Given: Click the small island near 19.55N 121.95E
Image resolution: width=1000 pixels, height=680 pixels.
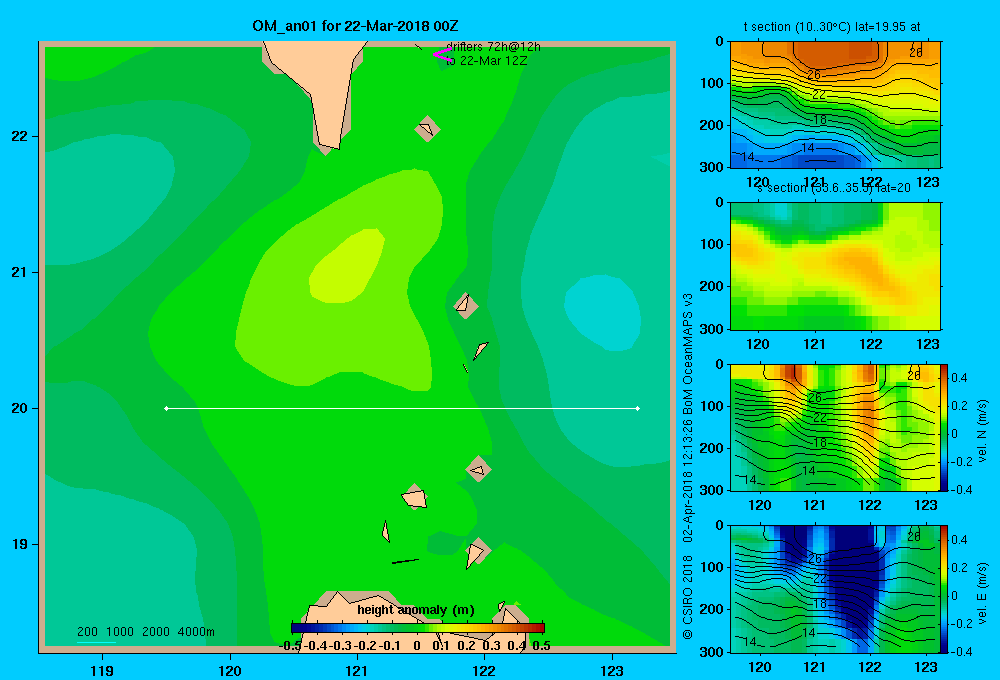Looking at the screenshot, I should coord(478,469).
